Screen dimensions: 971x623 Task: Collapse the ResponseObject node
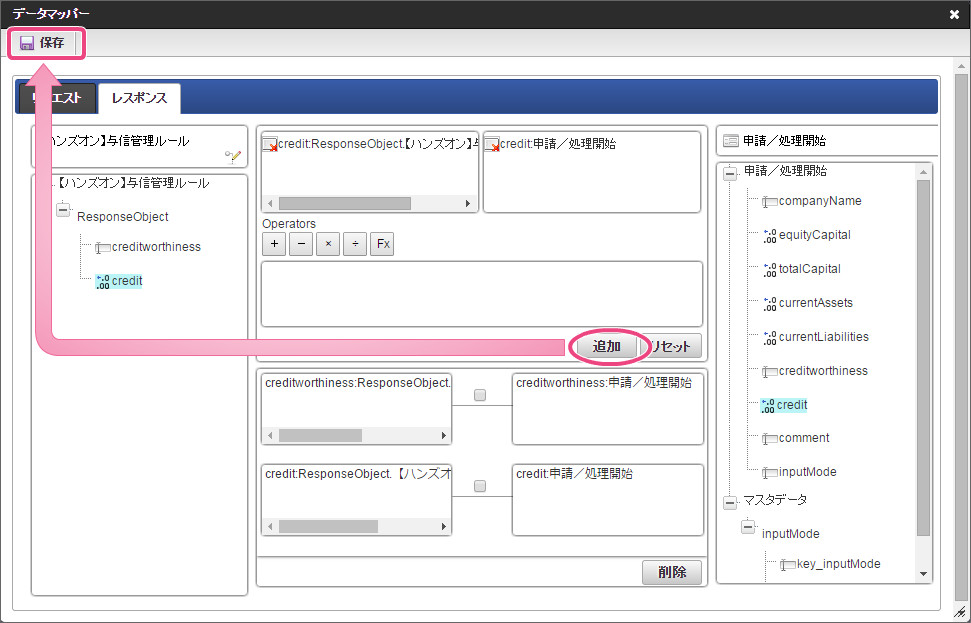point(63,210)
